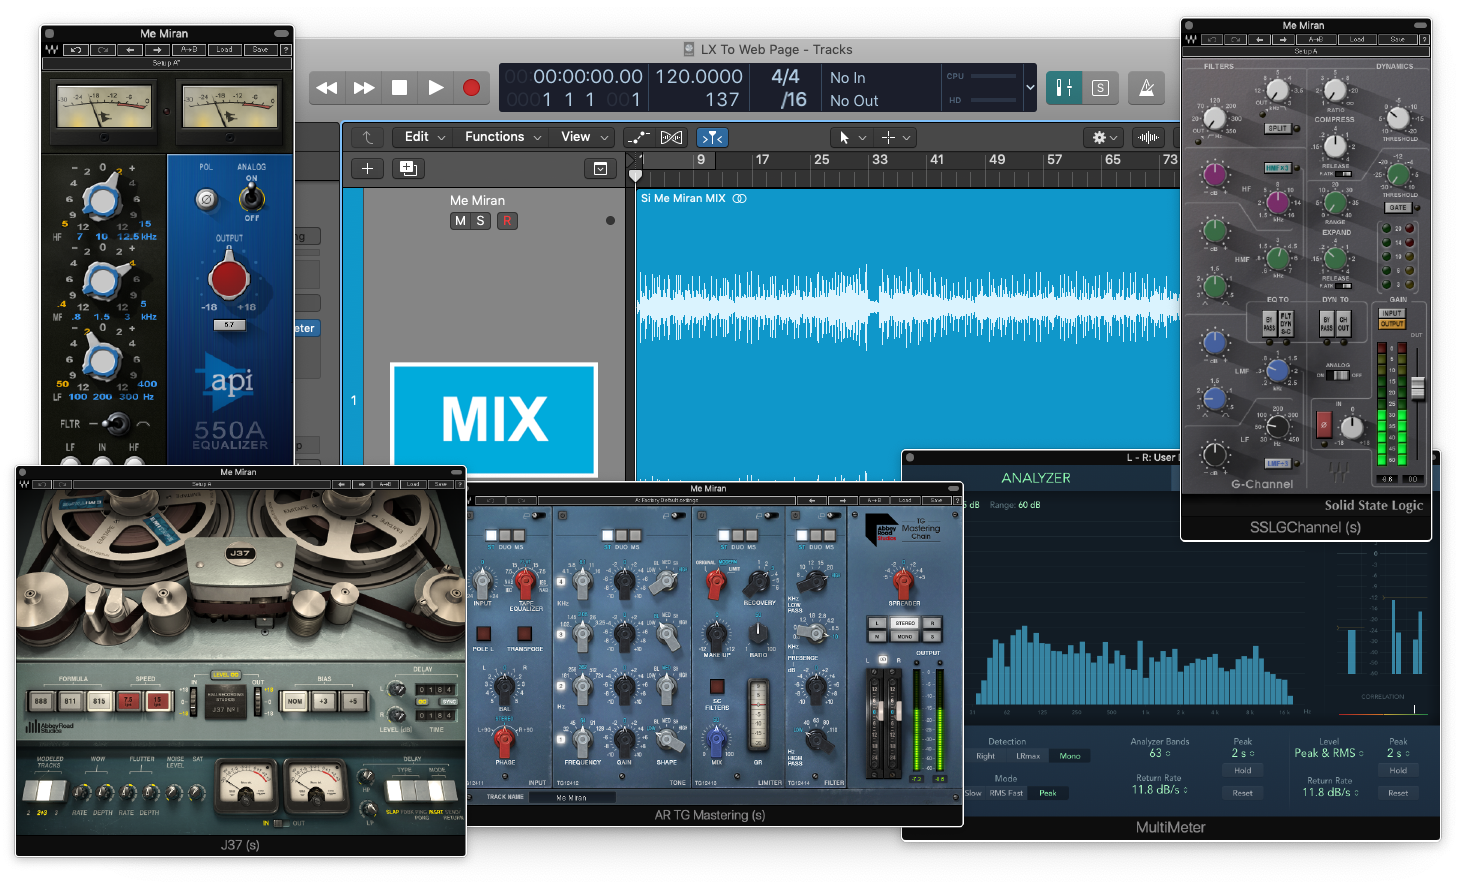Image resolution: width=1464 pixels, height=889 pixels.
Task: Click the red Output knob on API 550A
Action: (x=228, y=278)
